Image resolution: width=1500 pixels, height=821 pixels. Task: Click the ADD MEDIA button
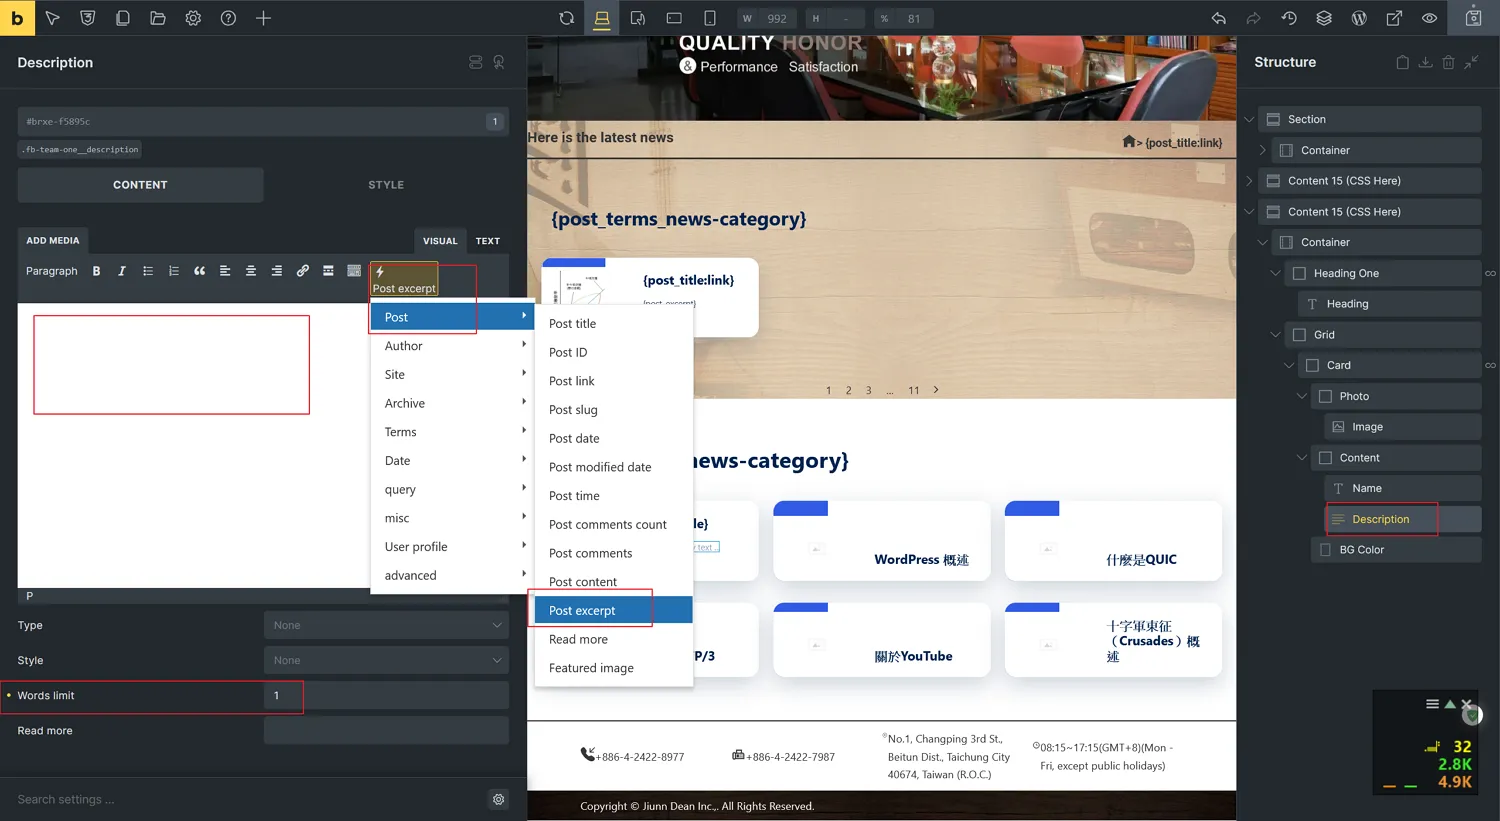(x=52, y=241)
